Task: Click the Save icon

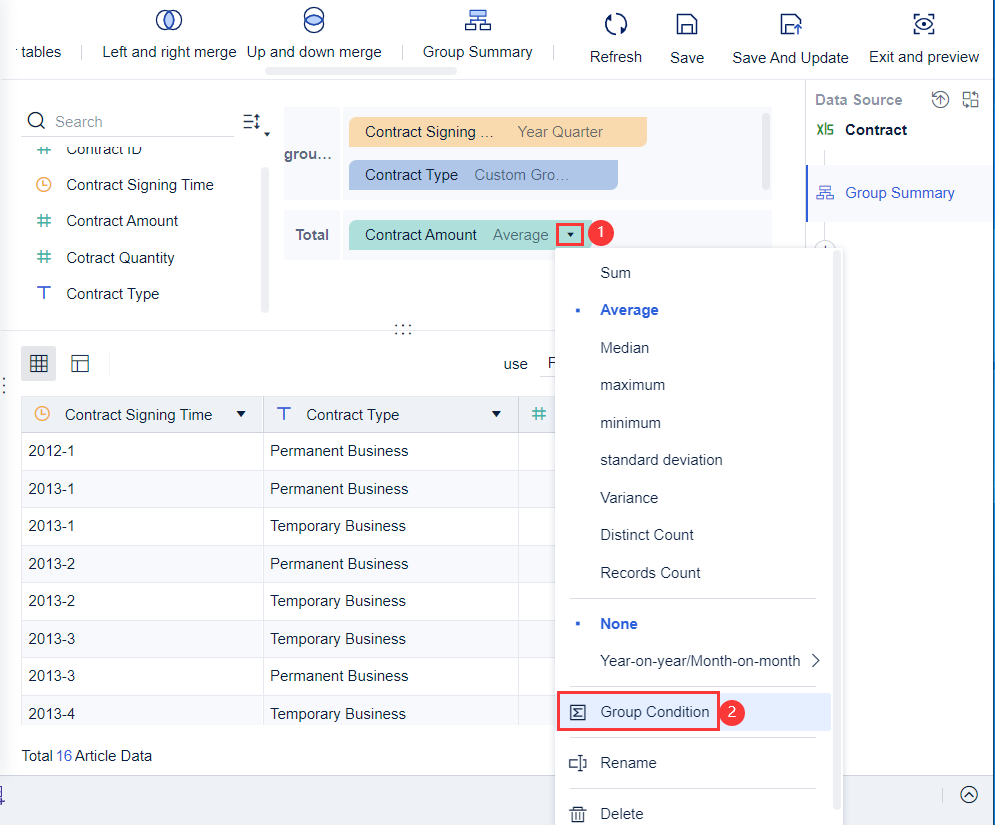Action: (687, 24)
